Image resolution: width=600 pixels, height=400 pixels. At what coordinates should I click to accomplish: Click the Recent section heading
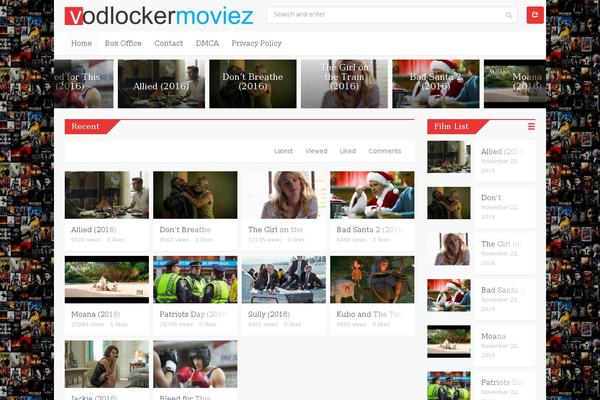pos(85,126)
